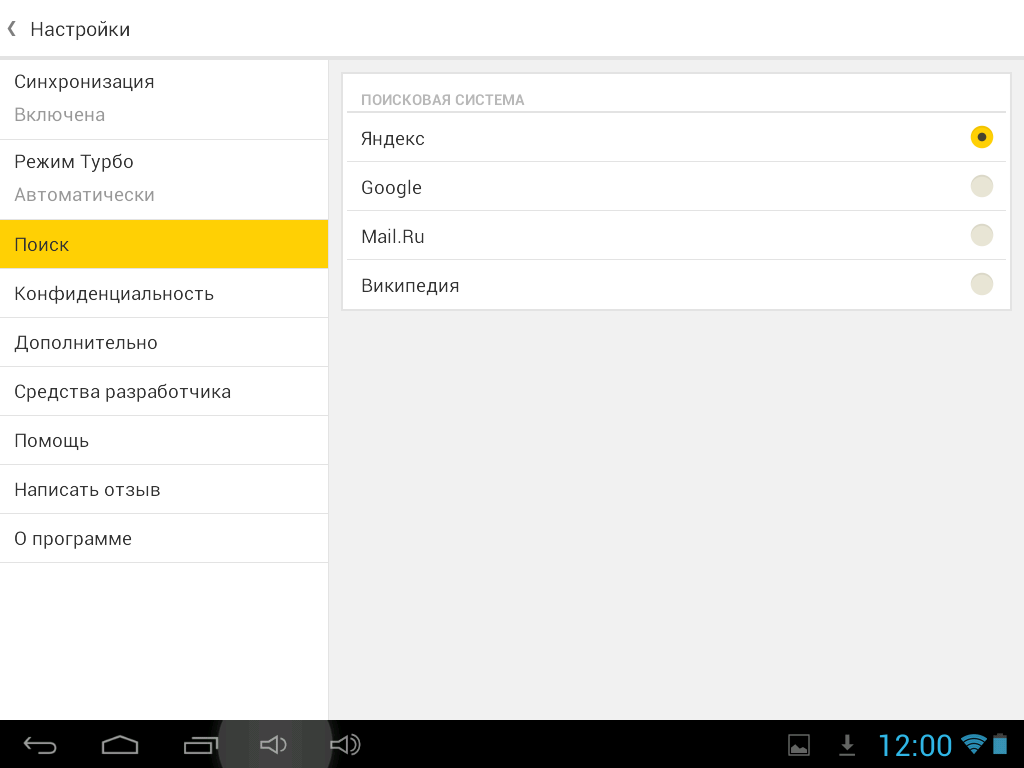Tap the Android back navigation icon
Image resolution: width=1024 pixels, height=768 pixels.
[40, 745]
